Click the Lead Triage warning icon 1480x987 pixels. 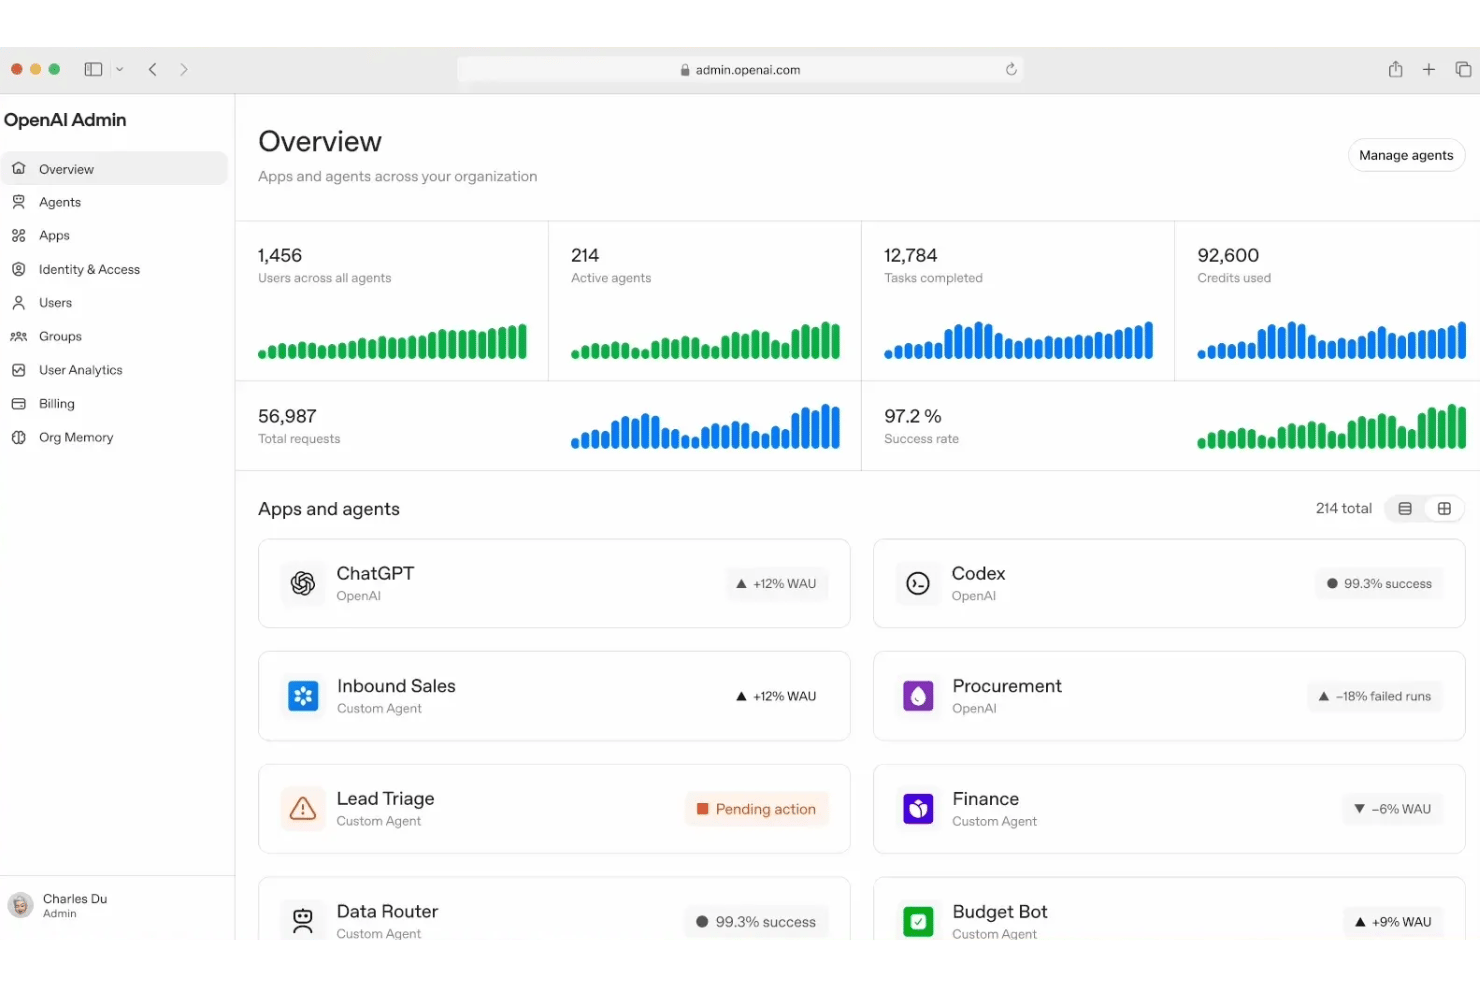click(x=303, y=808)
